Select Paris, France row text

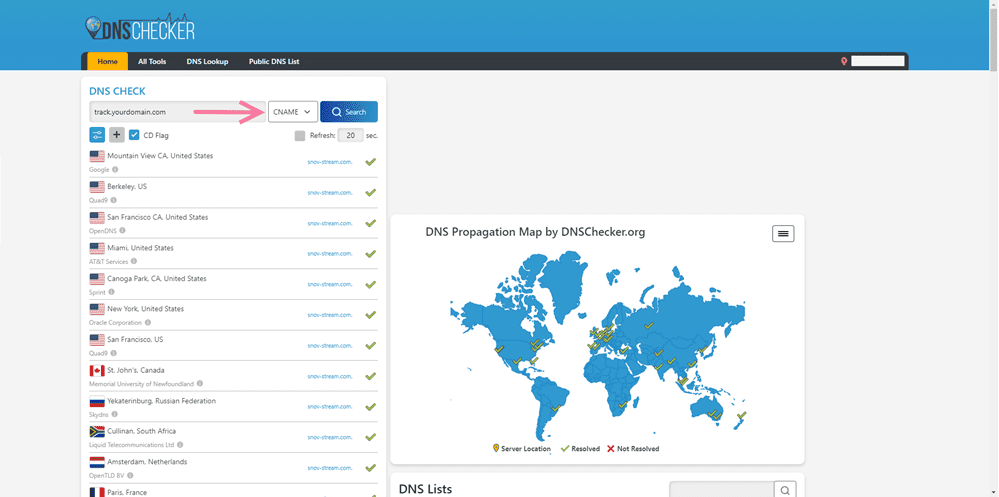(127, 492)
